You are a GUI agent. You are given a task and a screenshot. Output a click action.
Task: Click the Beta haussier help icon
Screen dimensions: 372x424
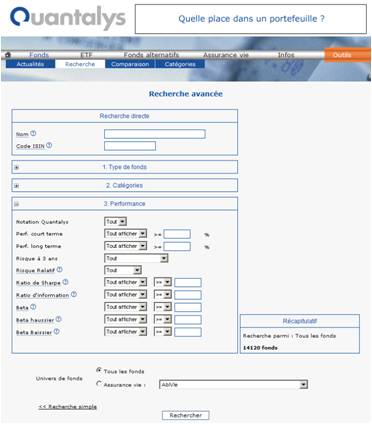pyautogui.click(x=58, y=319)
